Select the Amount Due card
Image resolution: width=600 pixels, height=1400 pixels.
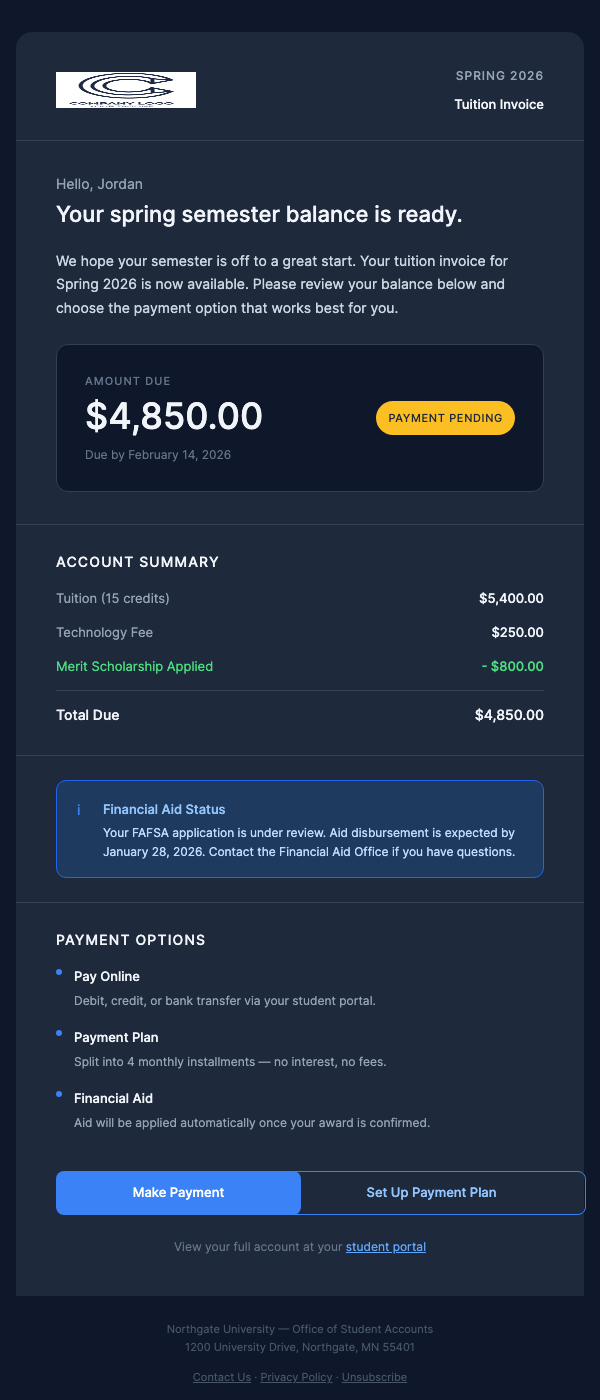click(300, 417)
